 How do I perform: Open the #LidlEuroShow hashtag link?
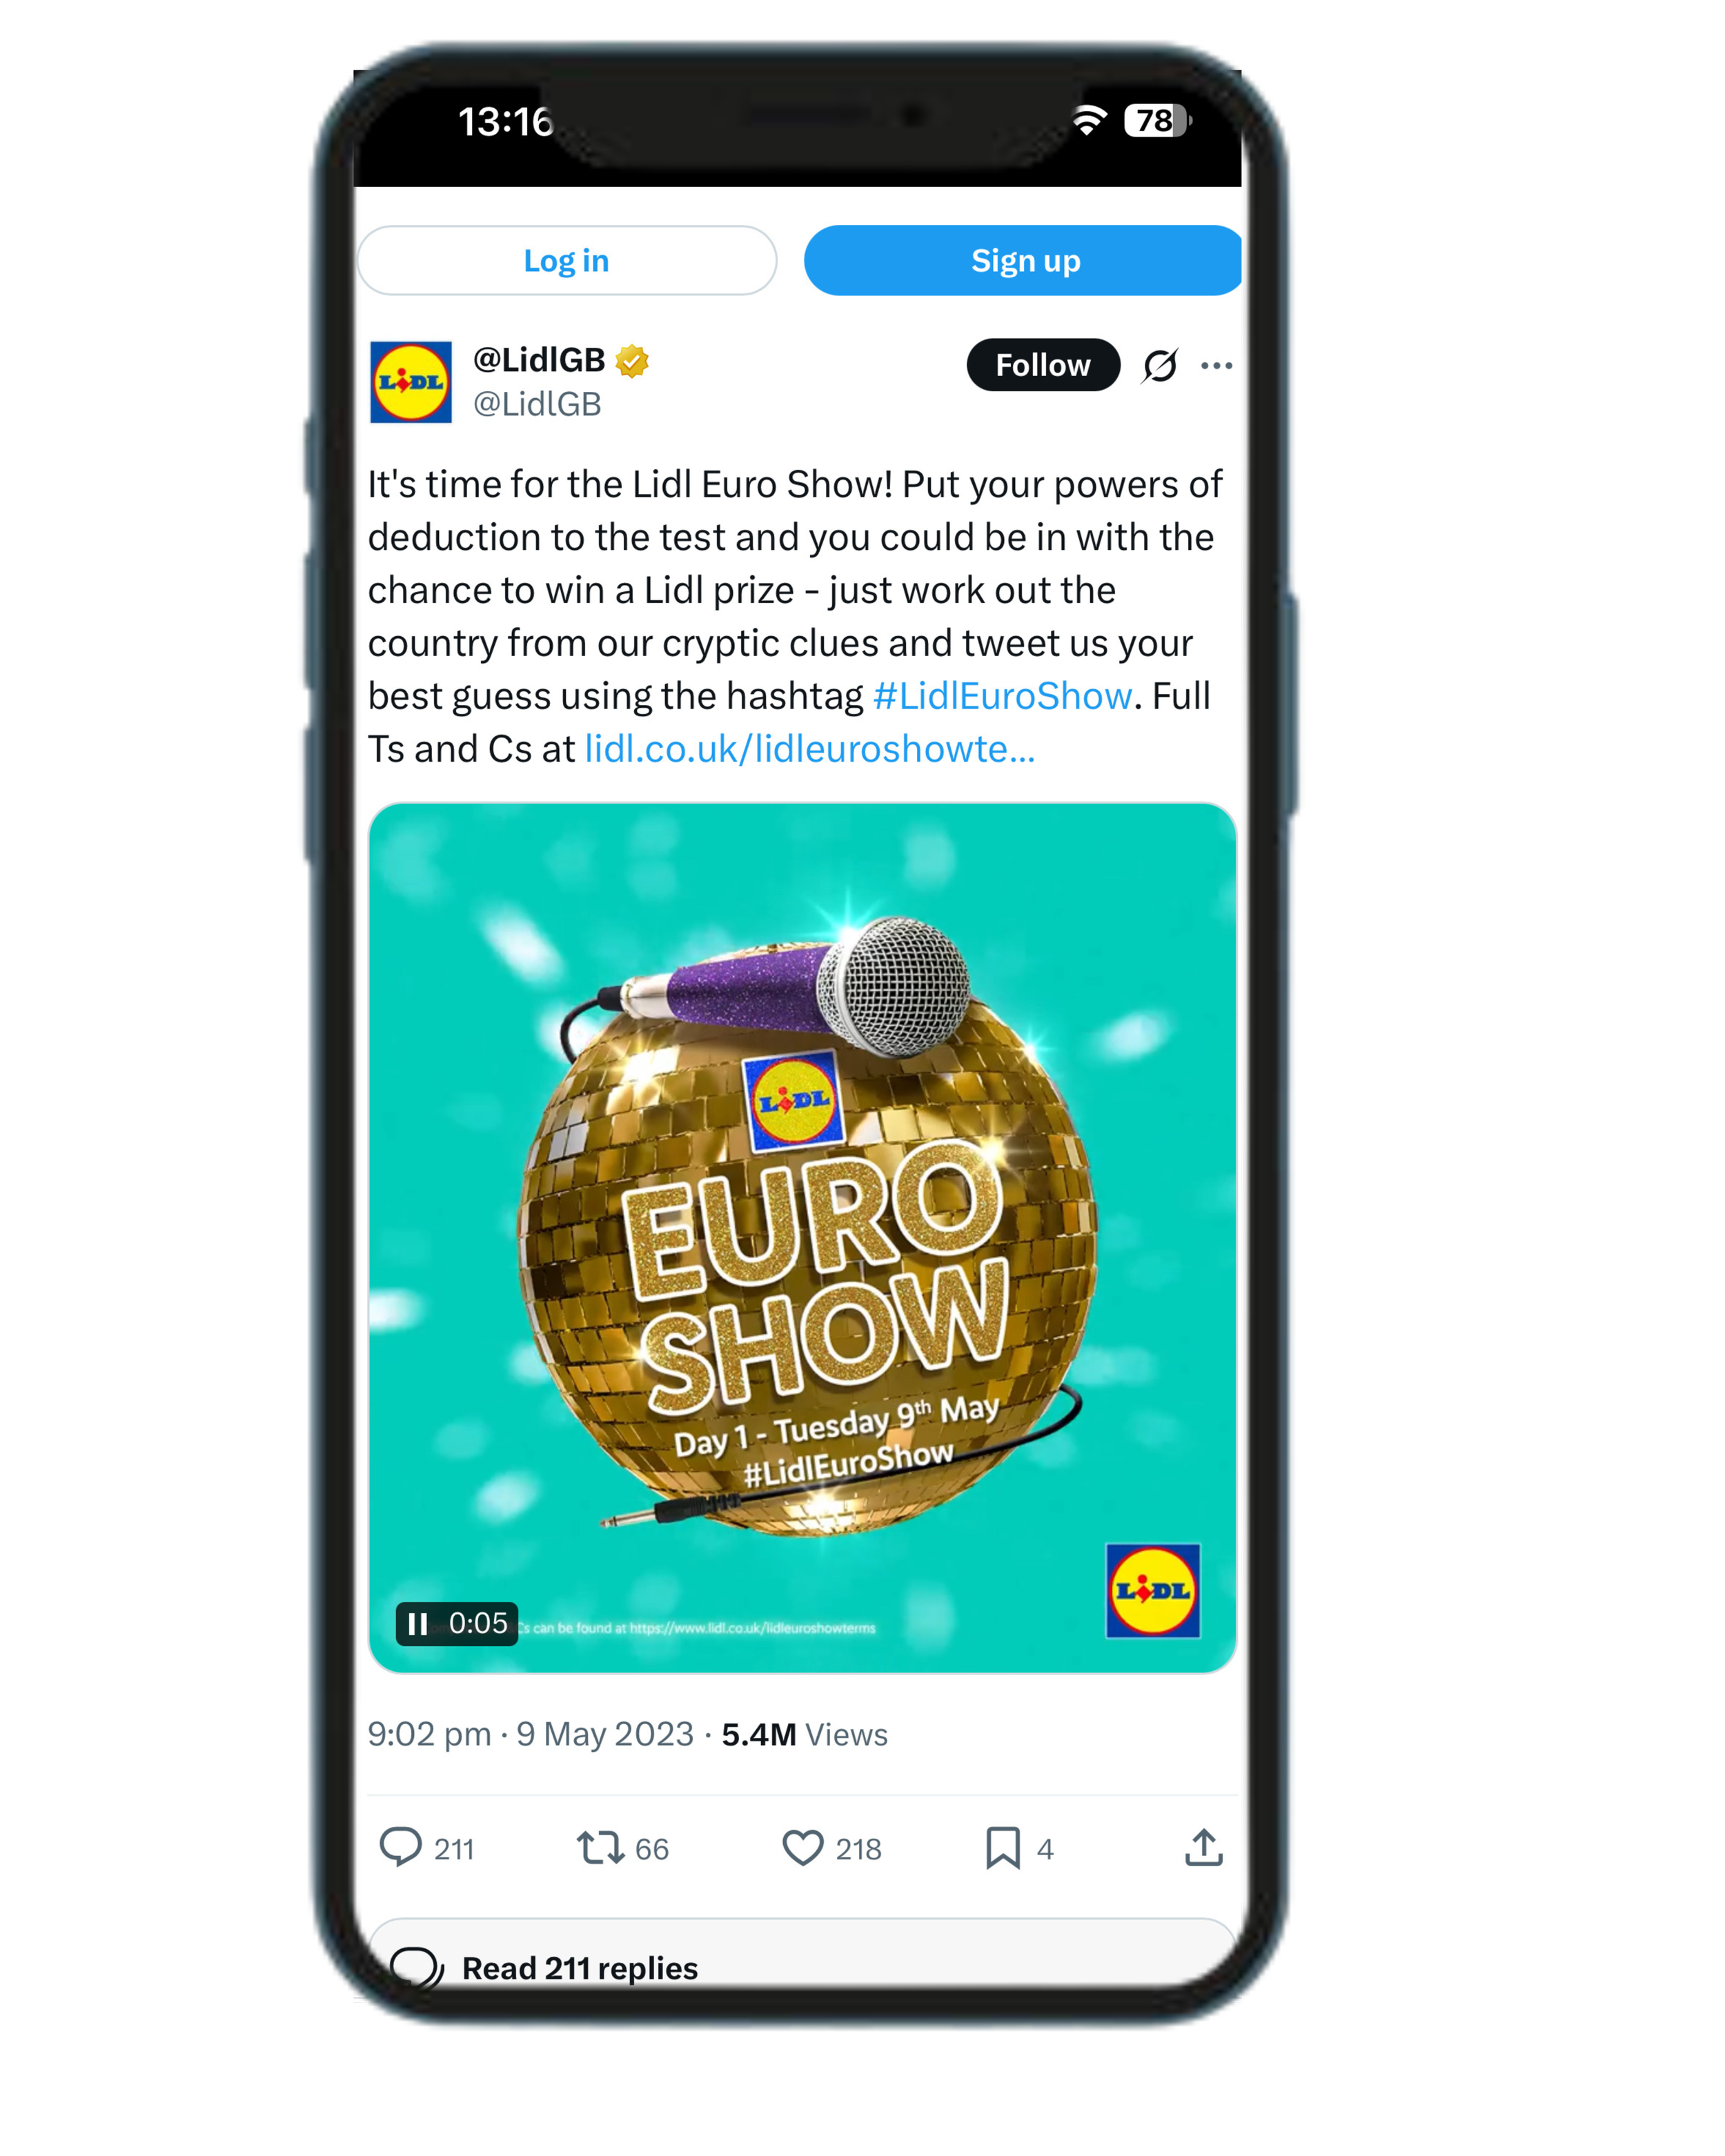coord(1002,695)
